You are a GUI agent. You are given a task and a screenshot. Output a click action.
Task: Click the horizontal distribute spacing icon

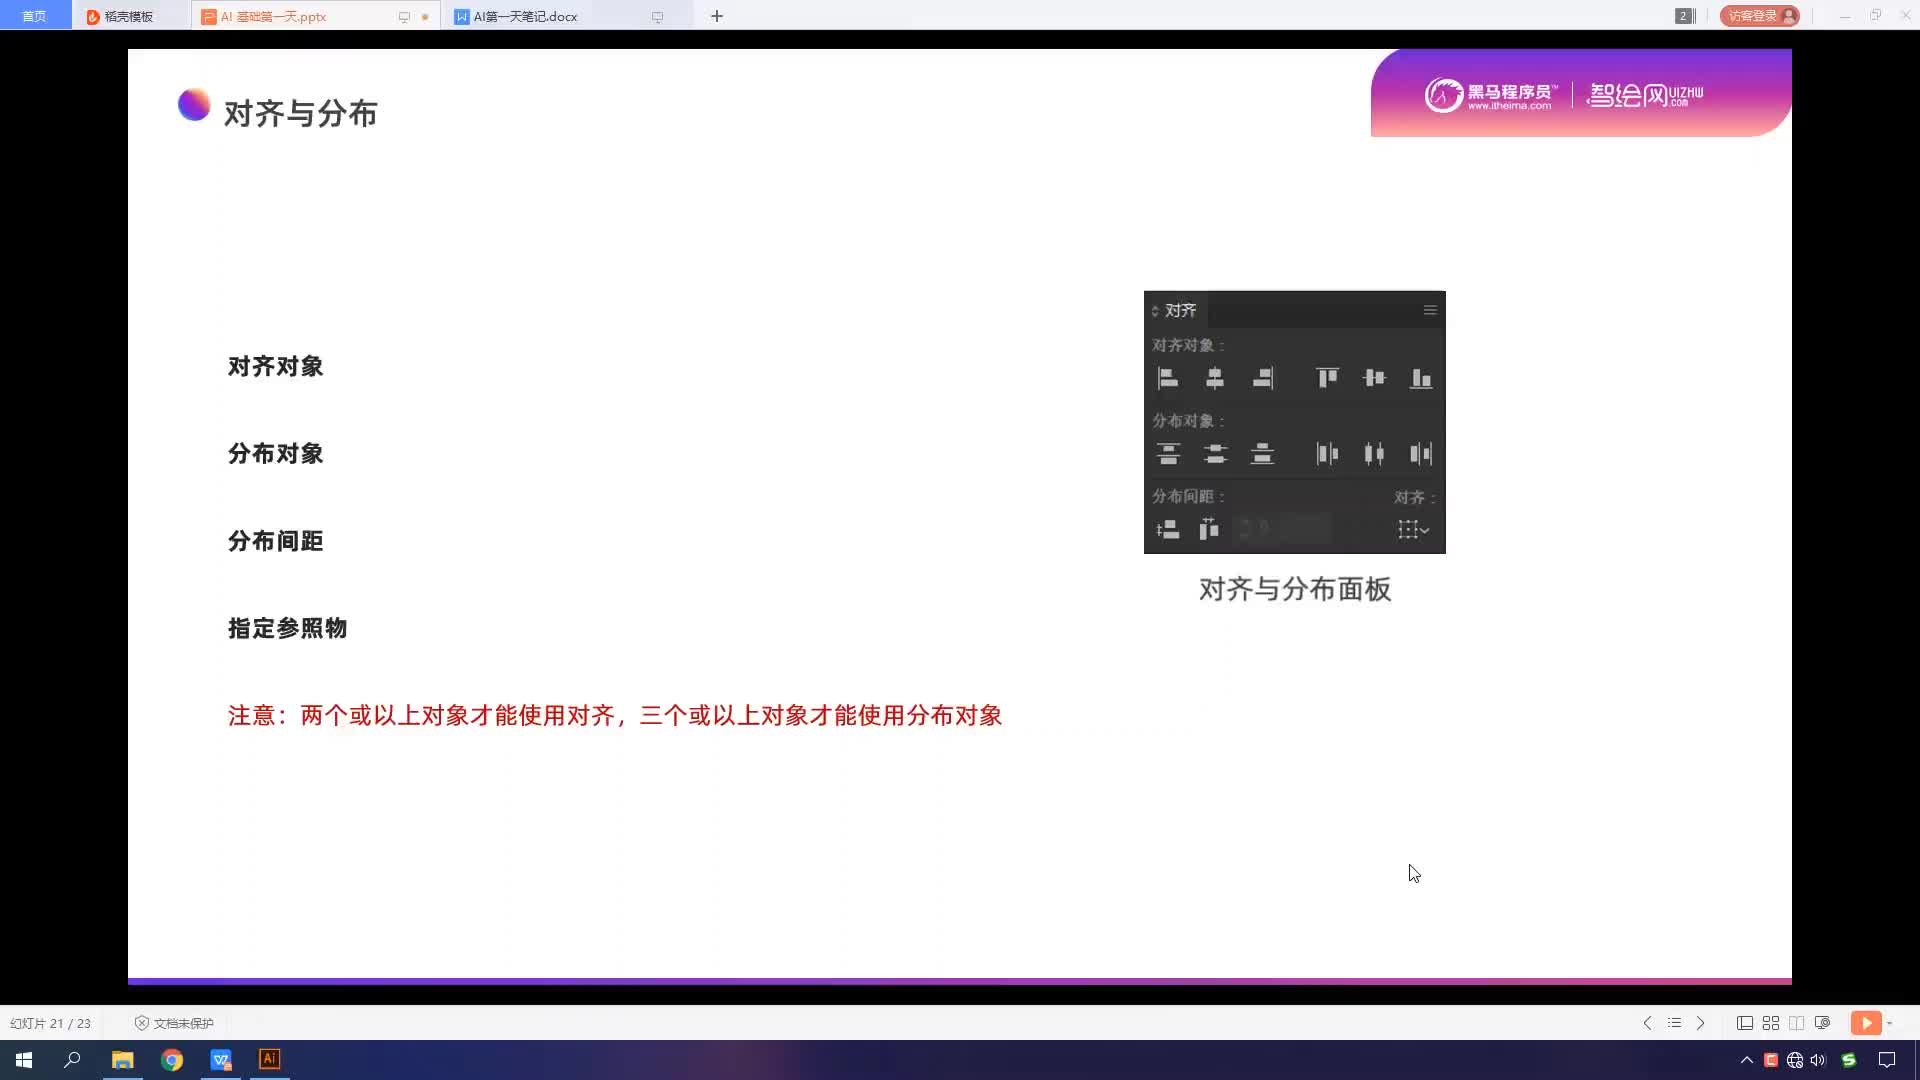1209,527
